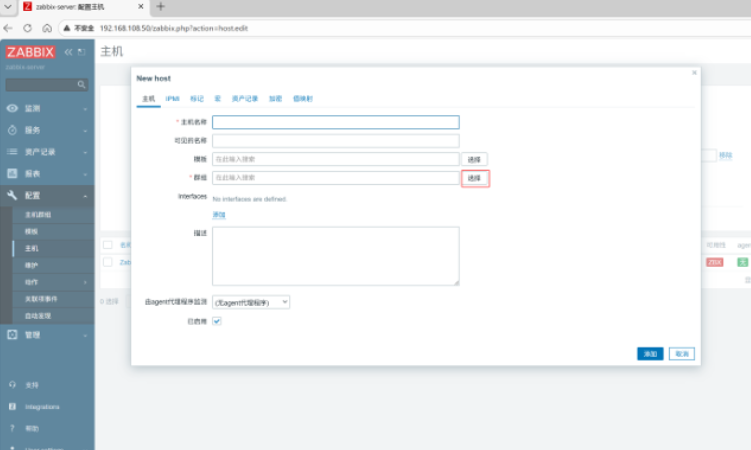
Task: Expand the 动作 submenu arrow
Action: tap(86, 282)
